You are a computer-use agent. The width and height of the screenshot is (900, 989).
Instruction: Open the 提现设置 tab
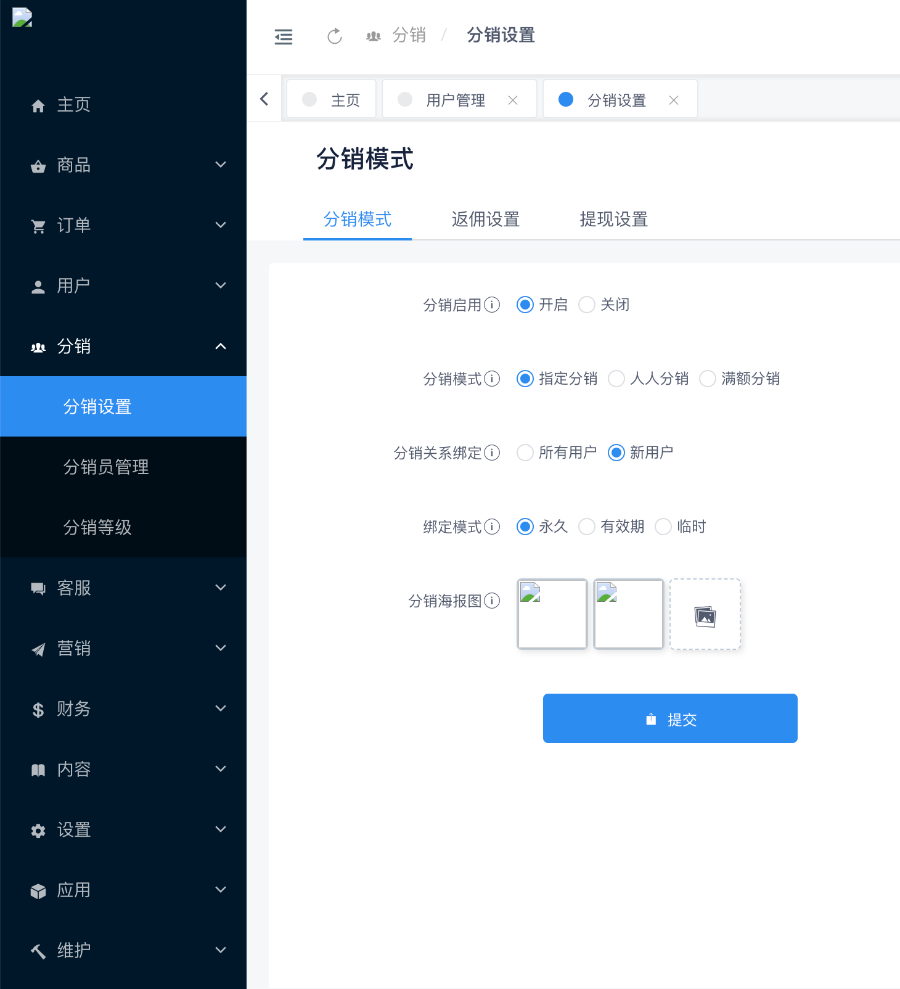pyautogui.click(x=613, y=220)
